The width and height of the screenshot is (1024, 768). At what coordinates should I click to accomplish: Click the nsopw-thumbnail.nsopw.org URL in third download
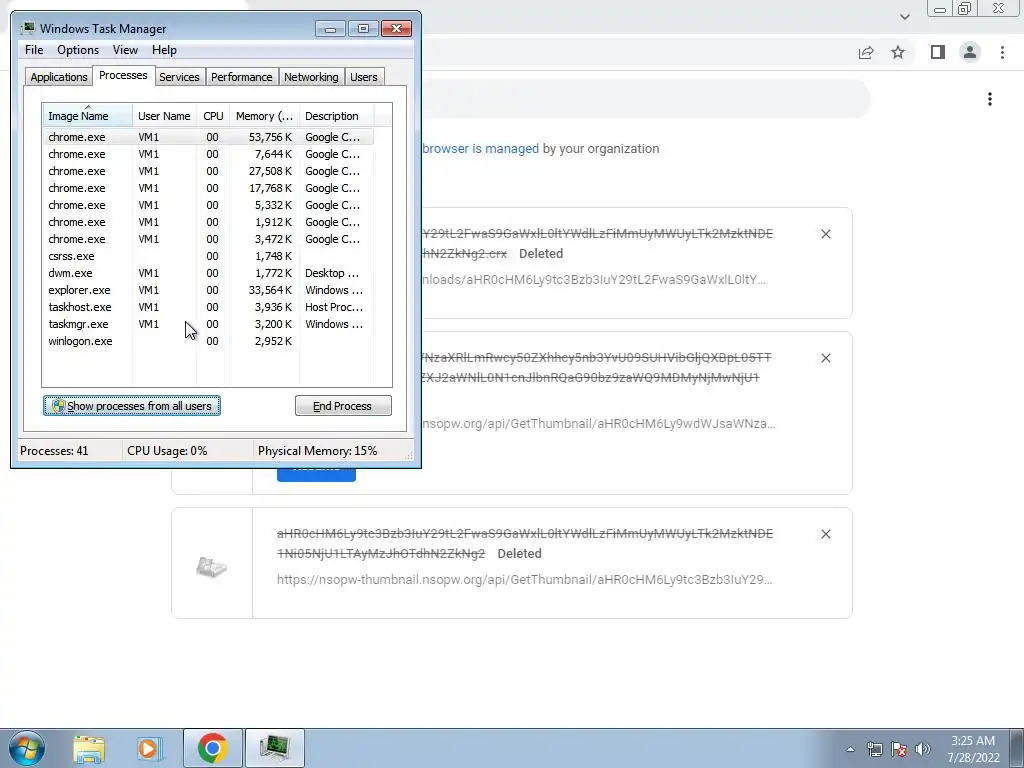coord(524,579)
